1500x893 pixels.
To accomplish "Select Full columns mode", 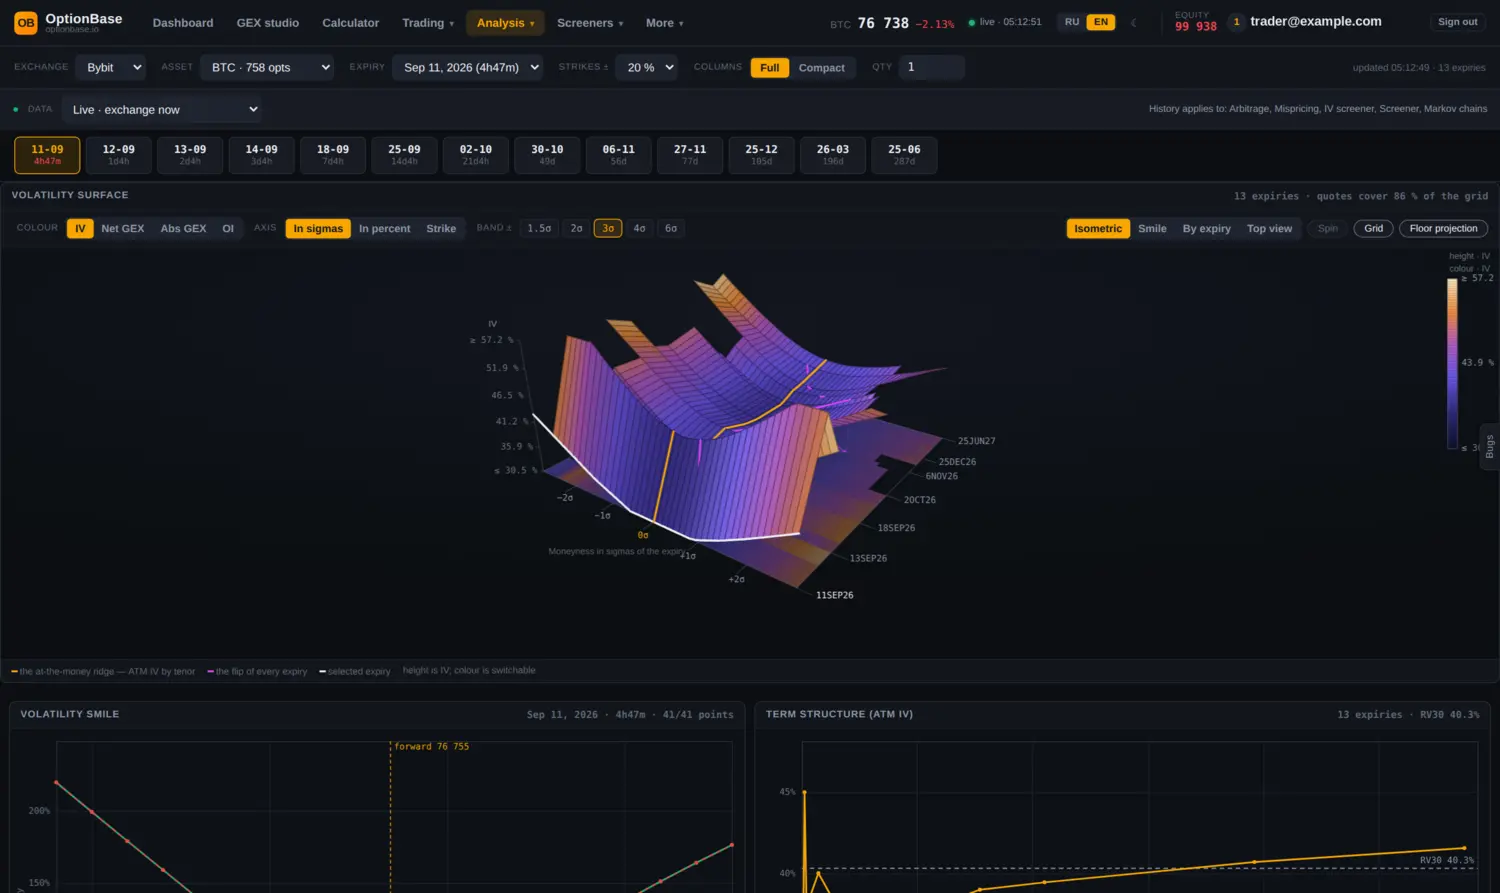I will [769, 68].
